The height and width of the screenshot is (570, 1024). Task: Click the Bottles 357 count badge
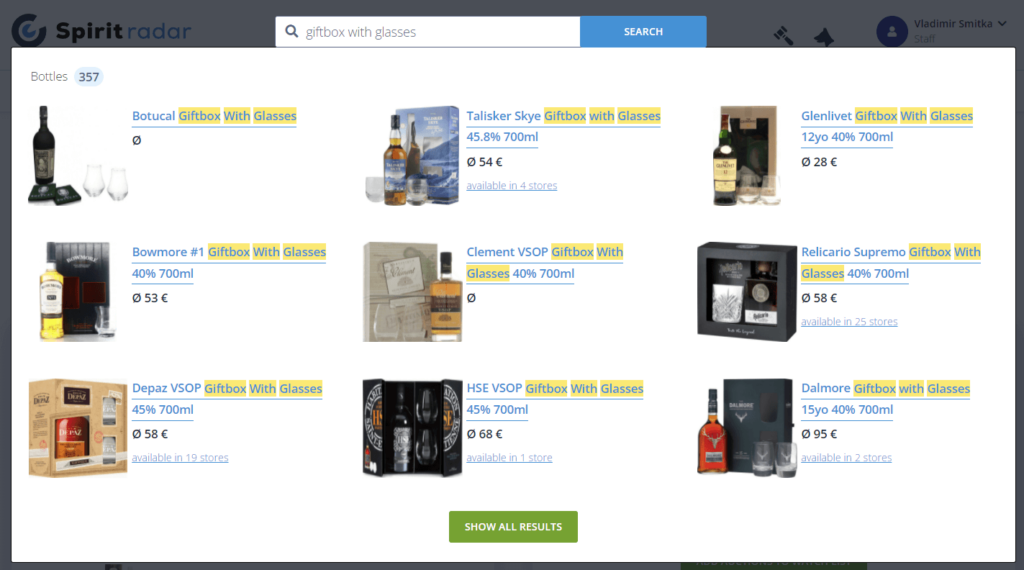pyautogui.click(x=88, y=76)
